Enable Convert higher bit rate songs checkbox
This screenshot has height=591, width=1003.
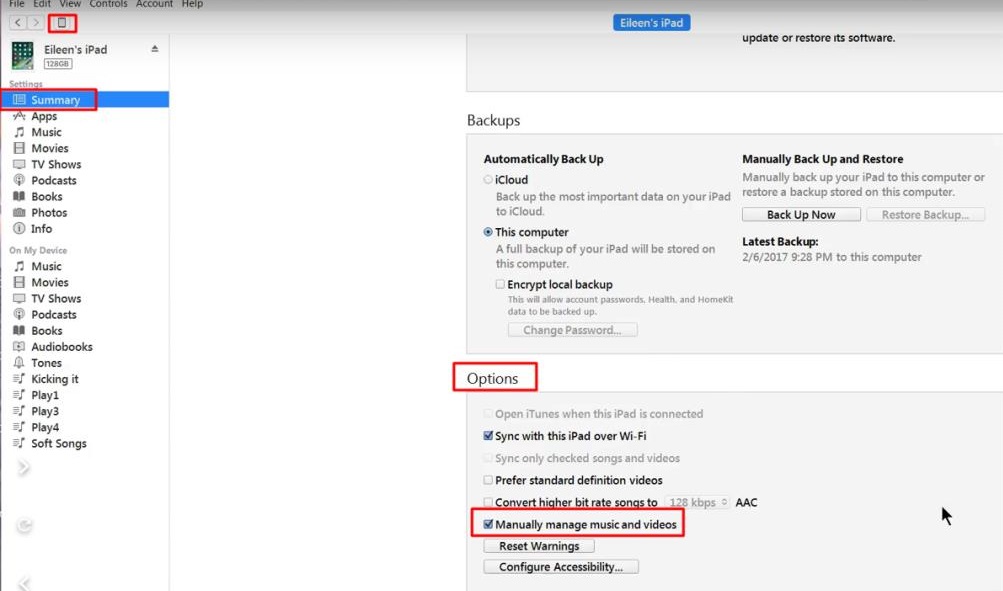click(488, 502)
